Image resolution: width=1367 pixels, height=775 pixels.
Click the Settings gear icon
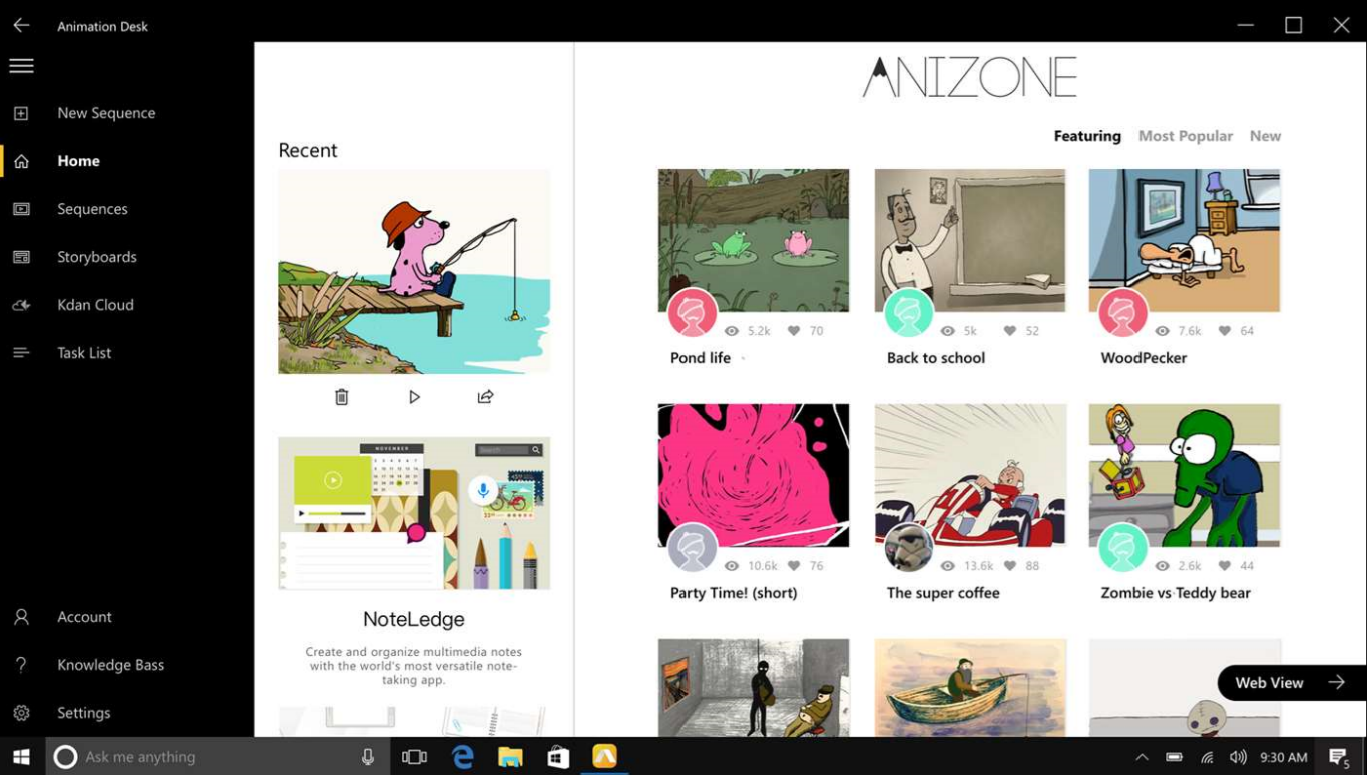click(21, 713)
